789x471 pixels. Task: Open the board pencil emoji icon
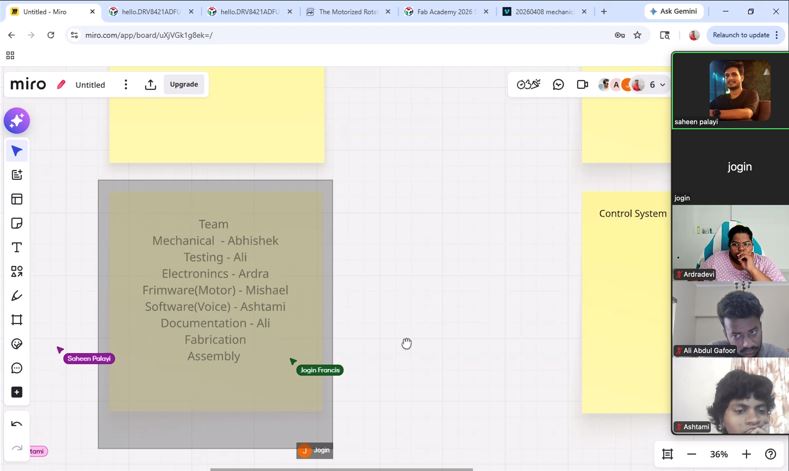(x=61, y=85)
